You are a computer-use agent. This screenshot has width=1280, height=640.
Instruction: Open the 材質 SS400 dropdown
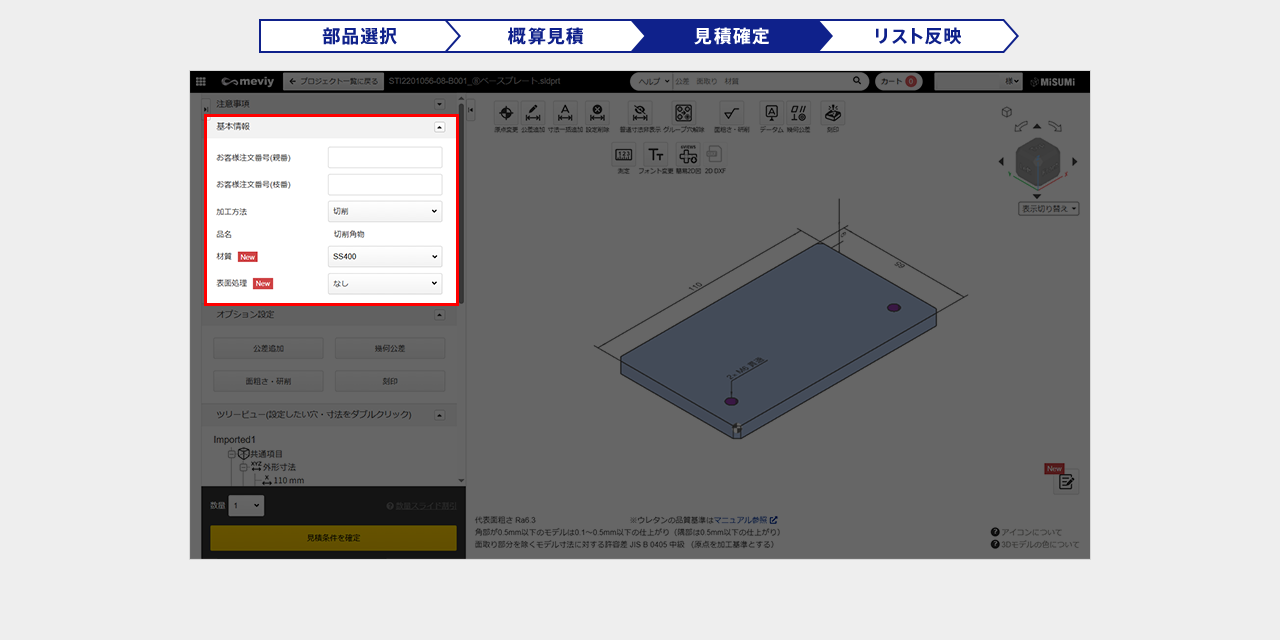pyautogui.click(x=385, y=257)
